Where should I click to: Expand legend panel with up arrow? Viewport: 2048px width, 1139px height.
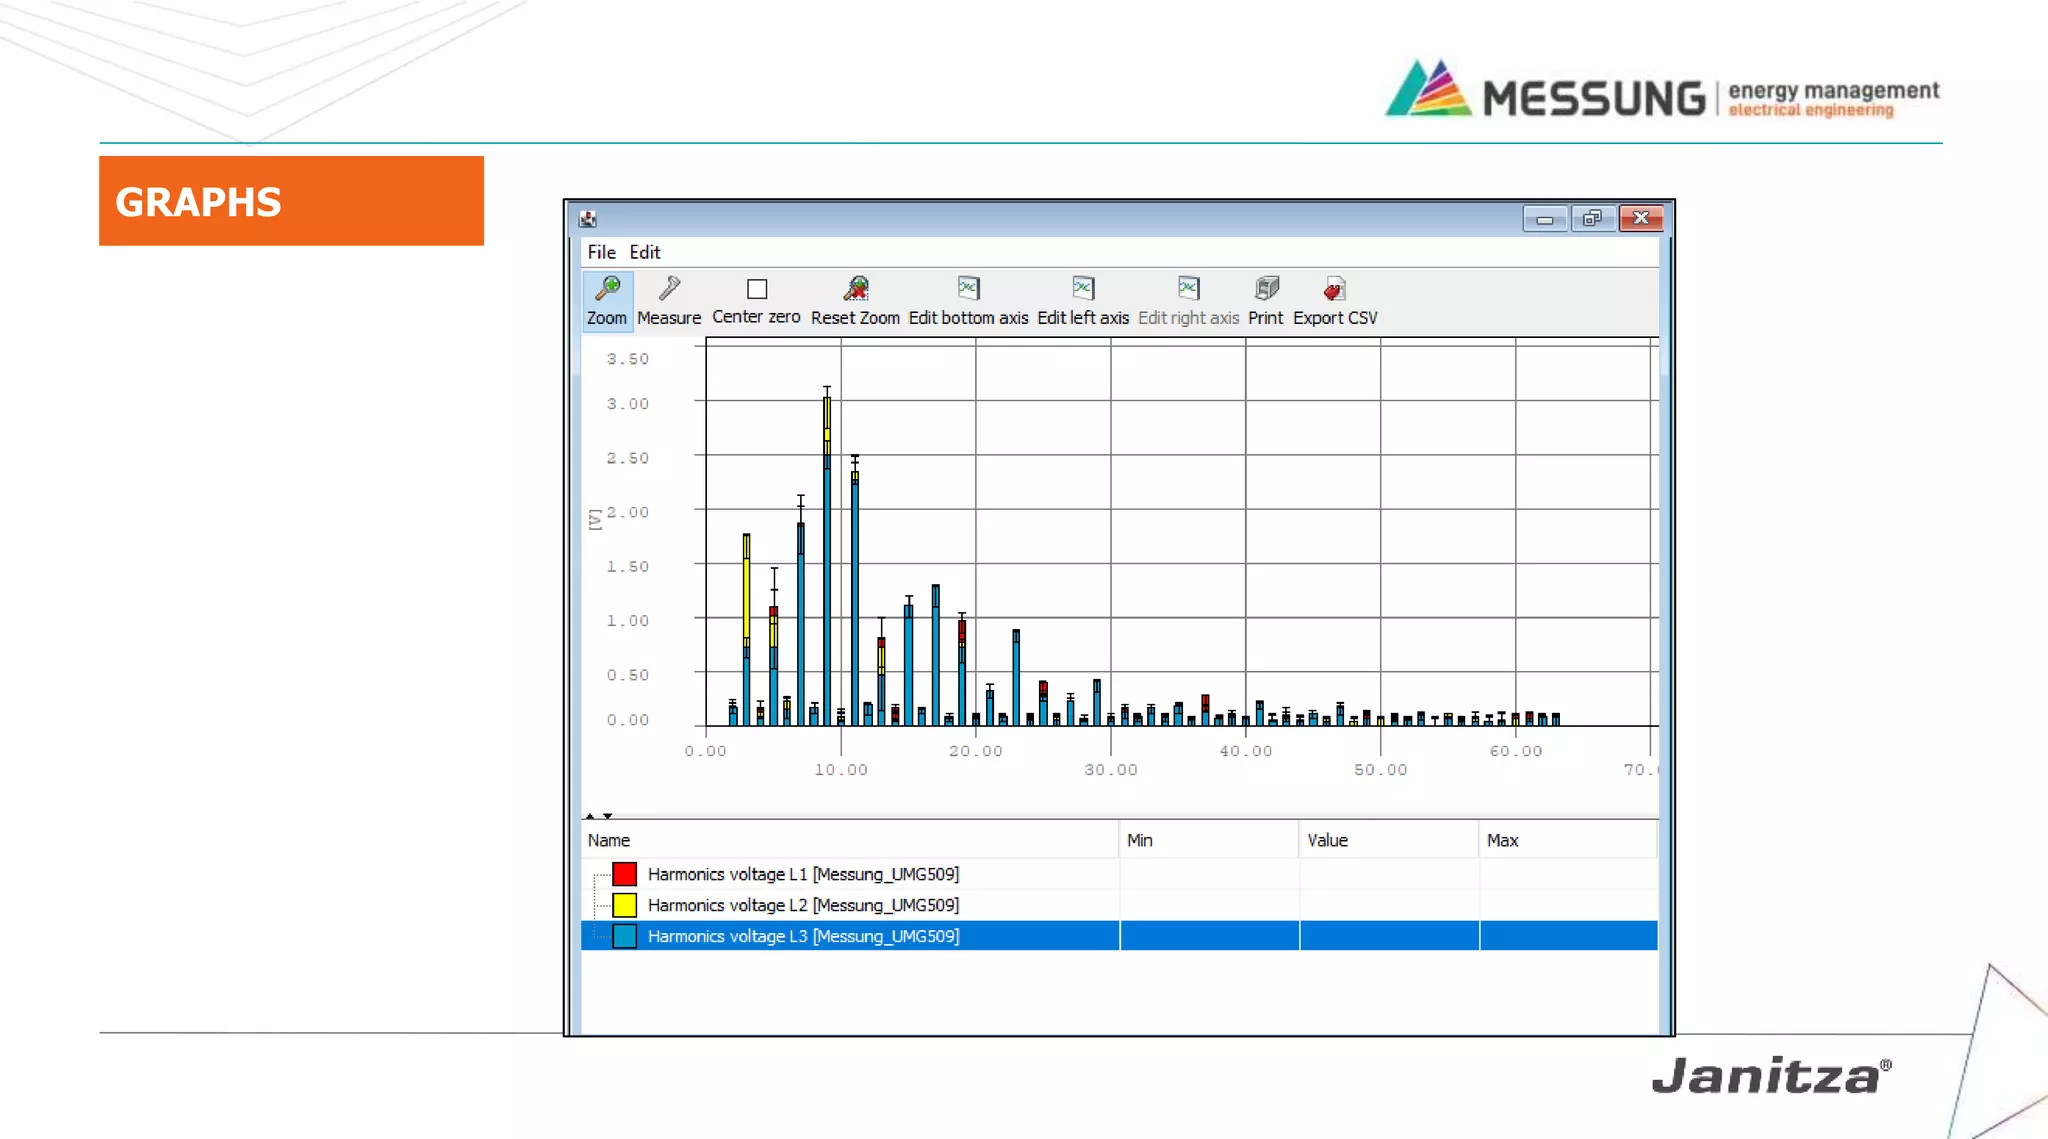(590, 816)
